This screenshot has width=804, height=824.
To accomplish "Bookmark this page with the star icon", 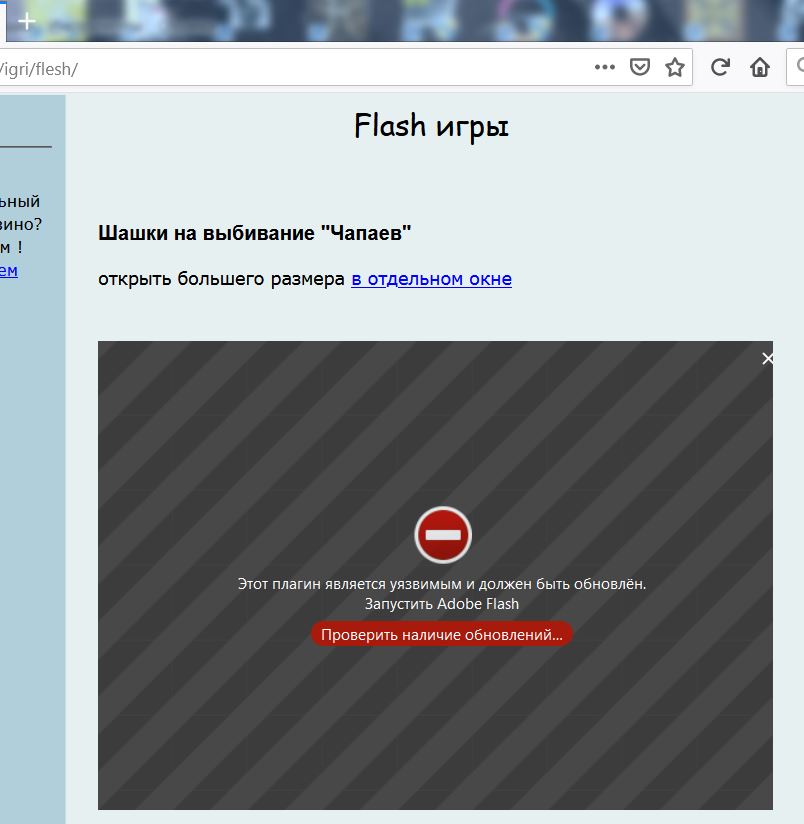I will tap(675, 67).
